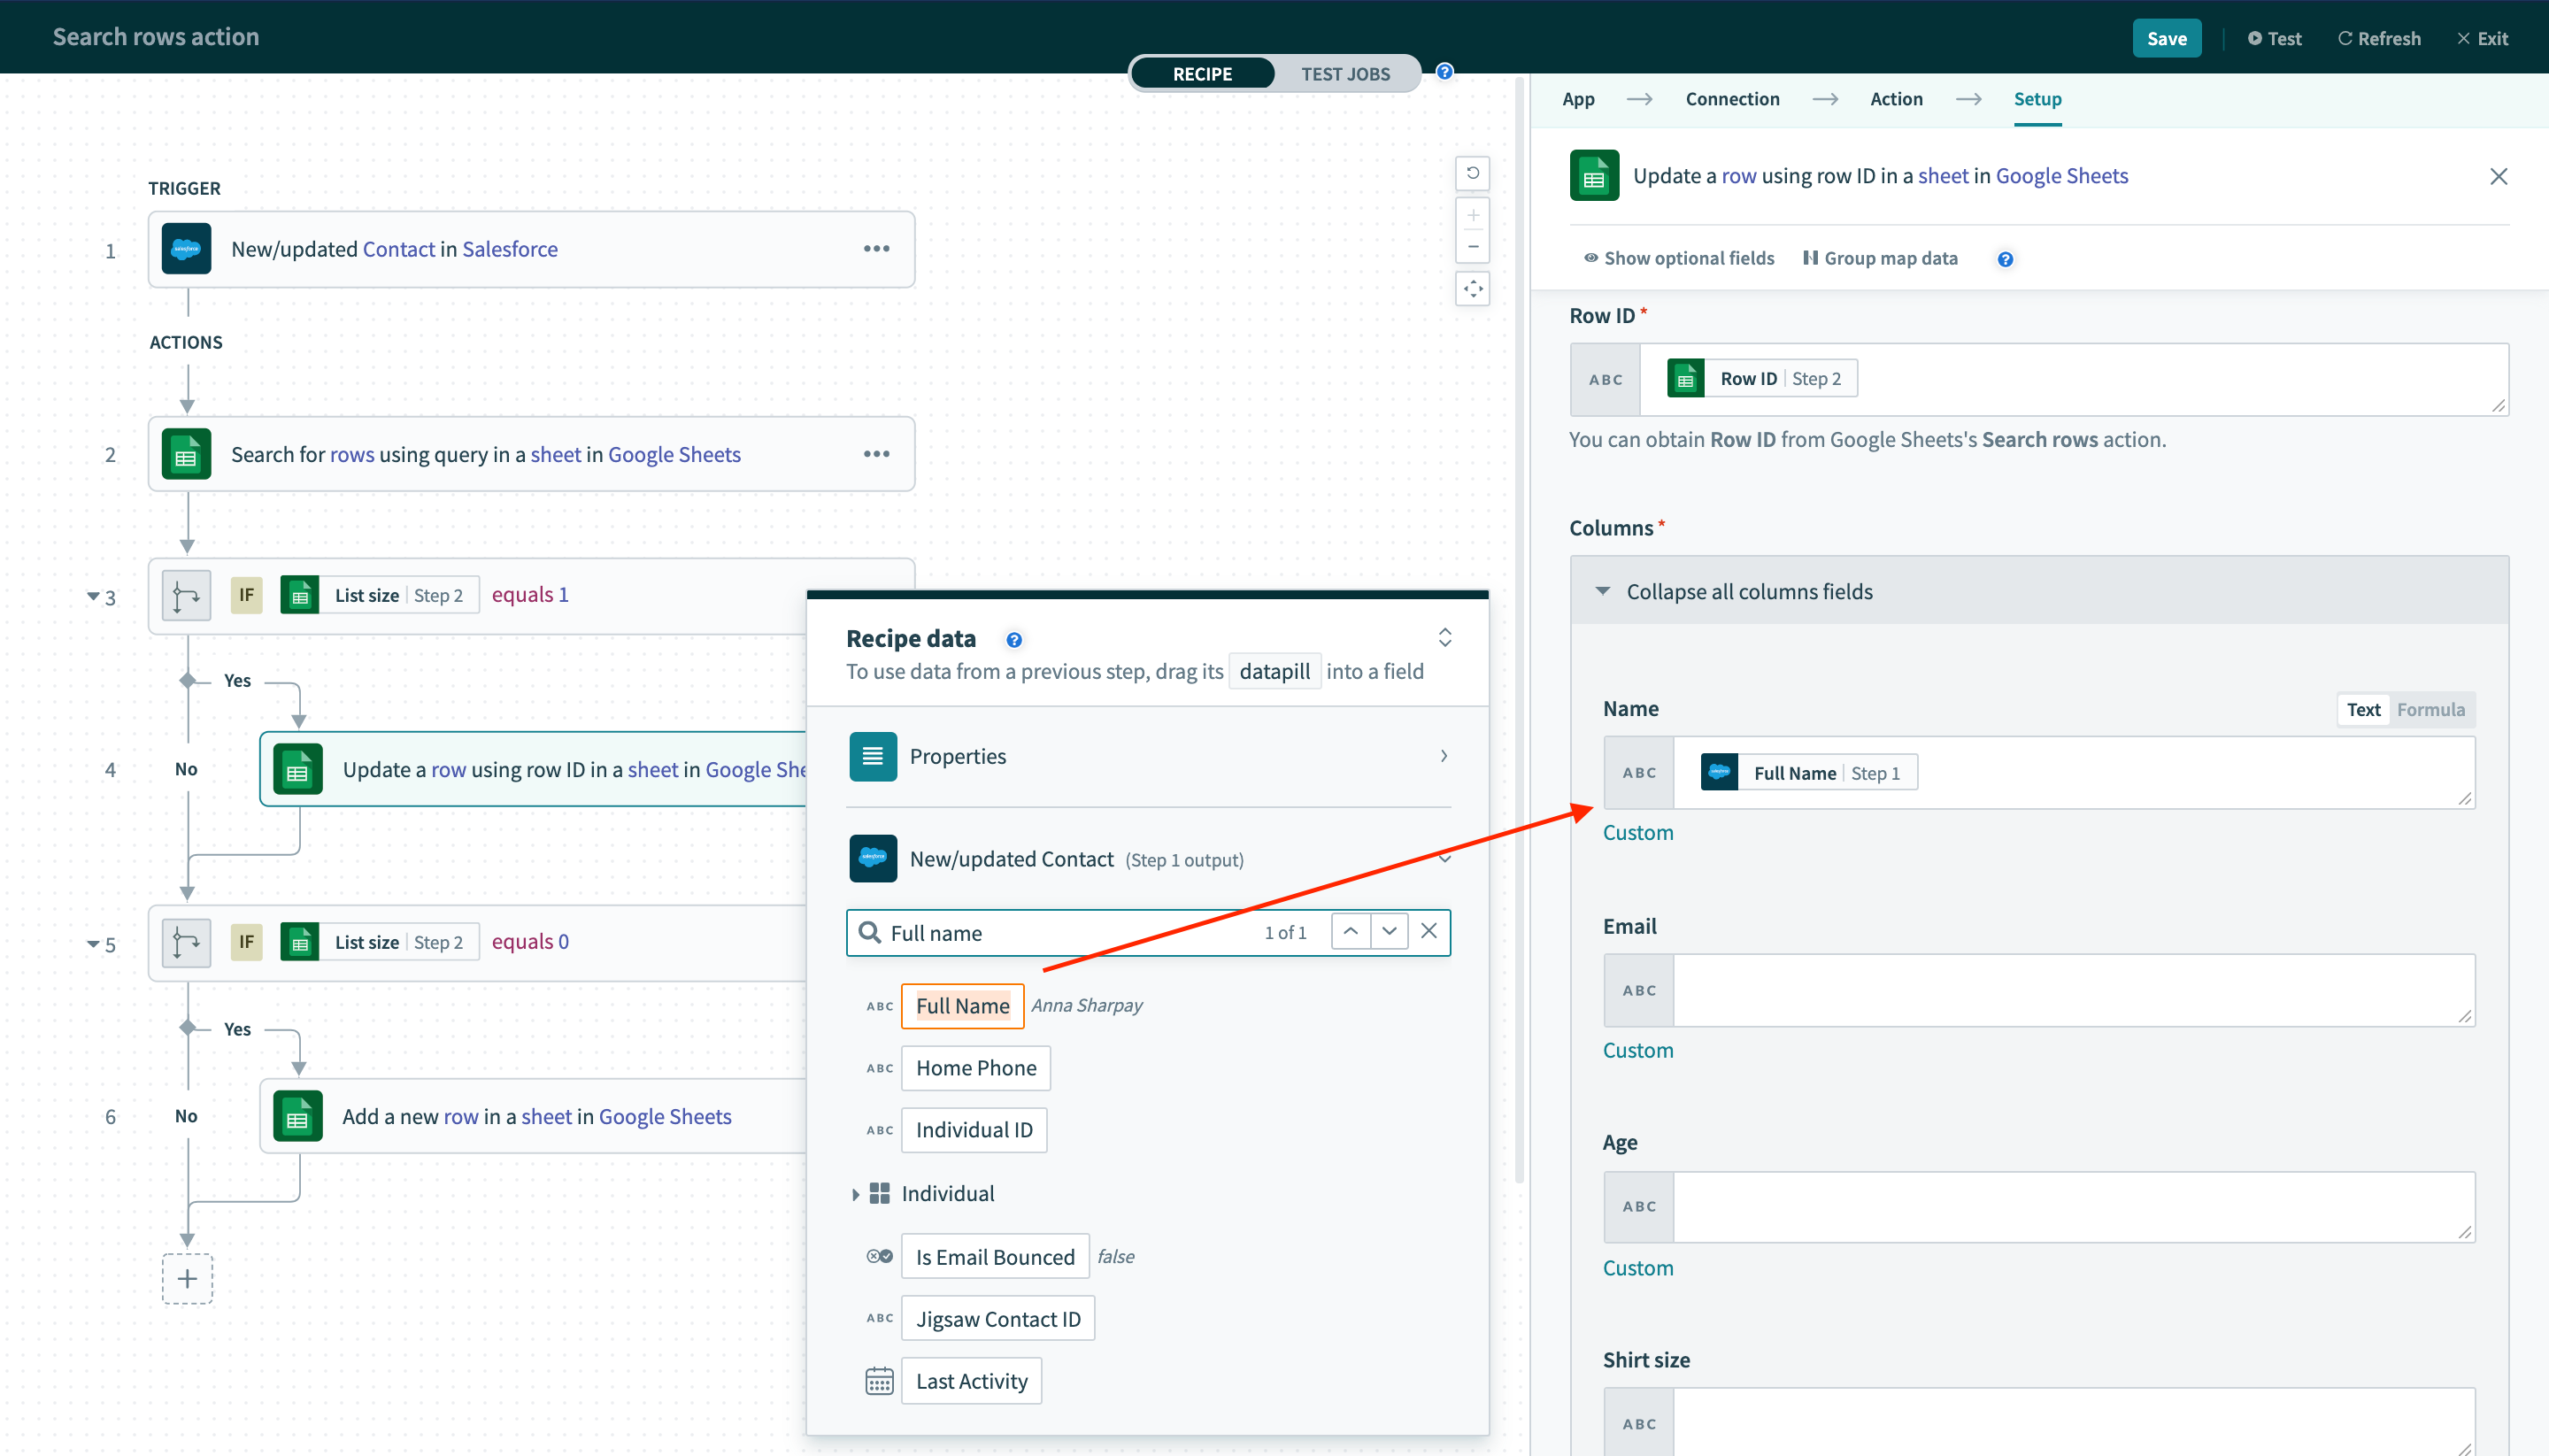The height and width of the screenshot is (1456, 2549).
Task: Click the Formula toggle for Name column
Action: (2433, 709)
